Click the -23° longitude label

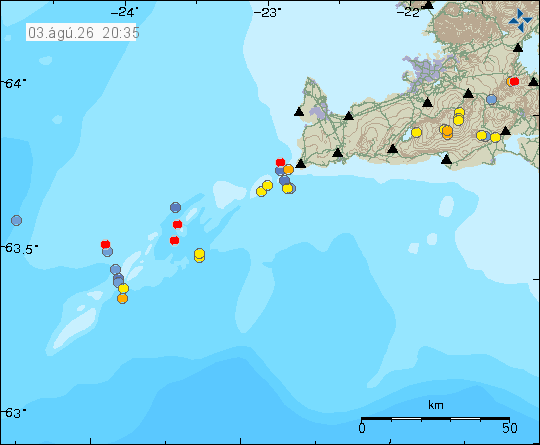pyautogui.click(x=267, y=12)
